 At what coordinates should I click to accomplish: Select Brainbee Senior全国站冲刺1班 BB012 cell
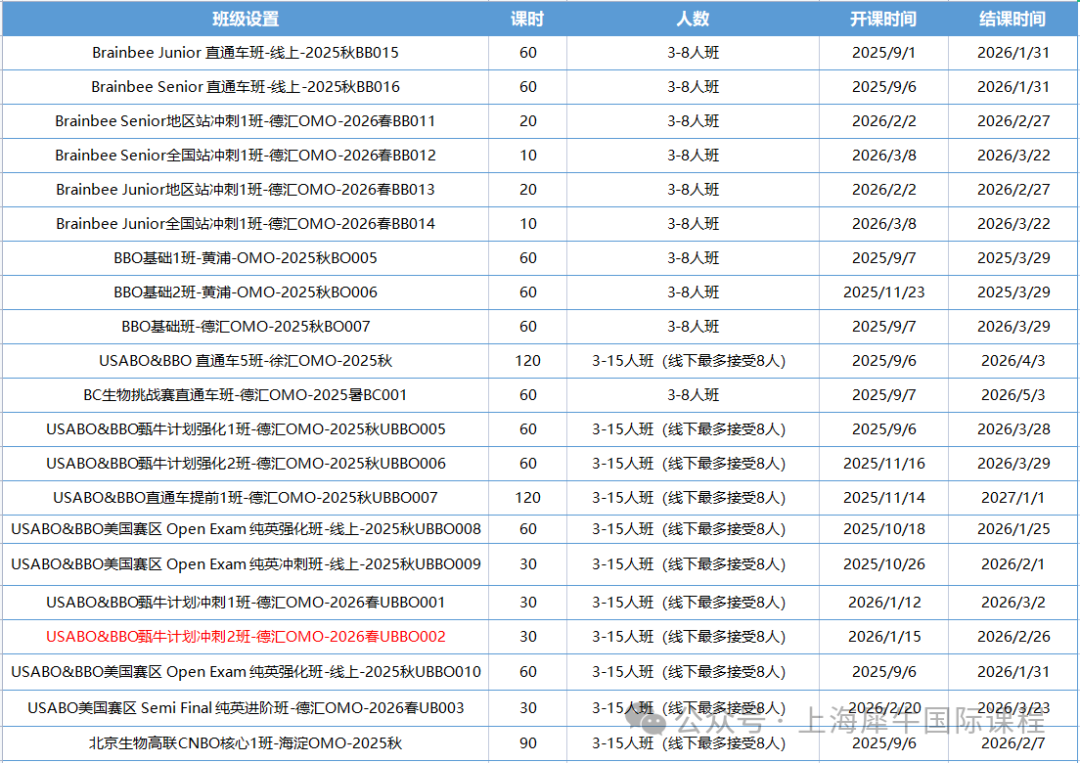pyautogui.click(x=245, y=156)
